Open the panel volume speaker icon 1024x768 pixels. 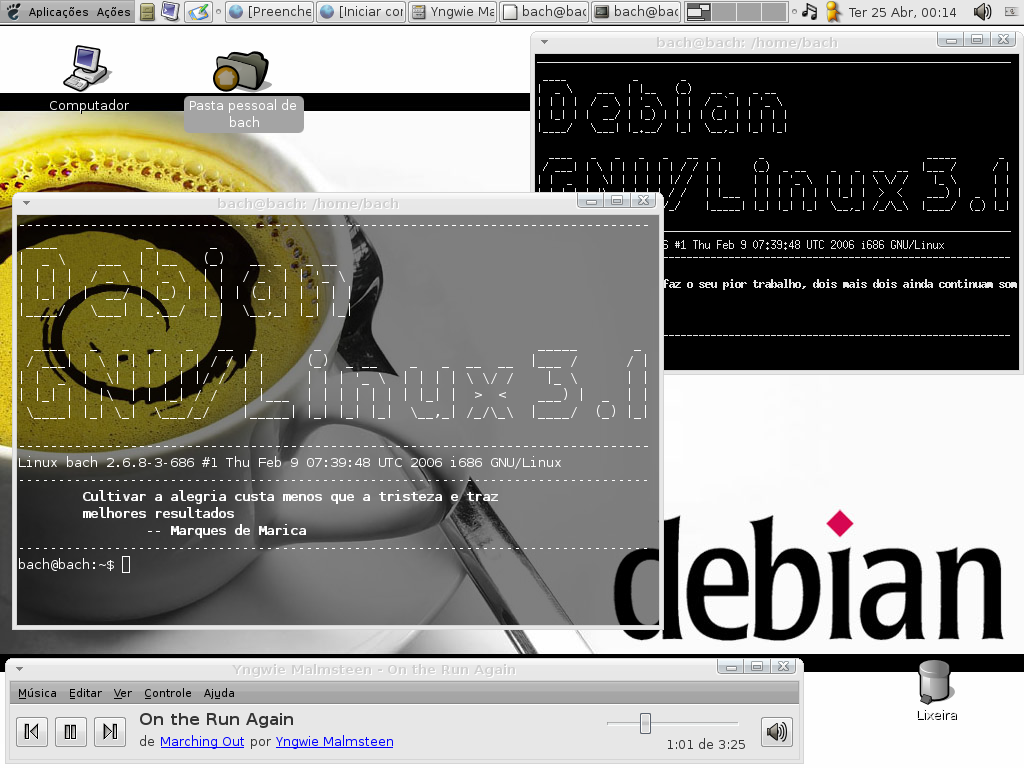(982, 12)
